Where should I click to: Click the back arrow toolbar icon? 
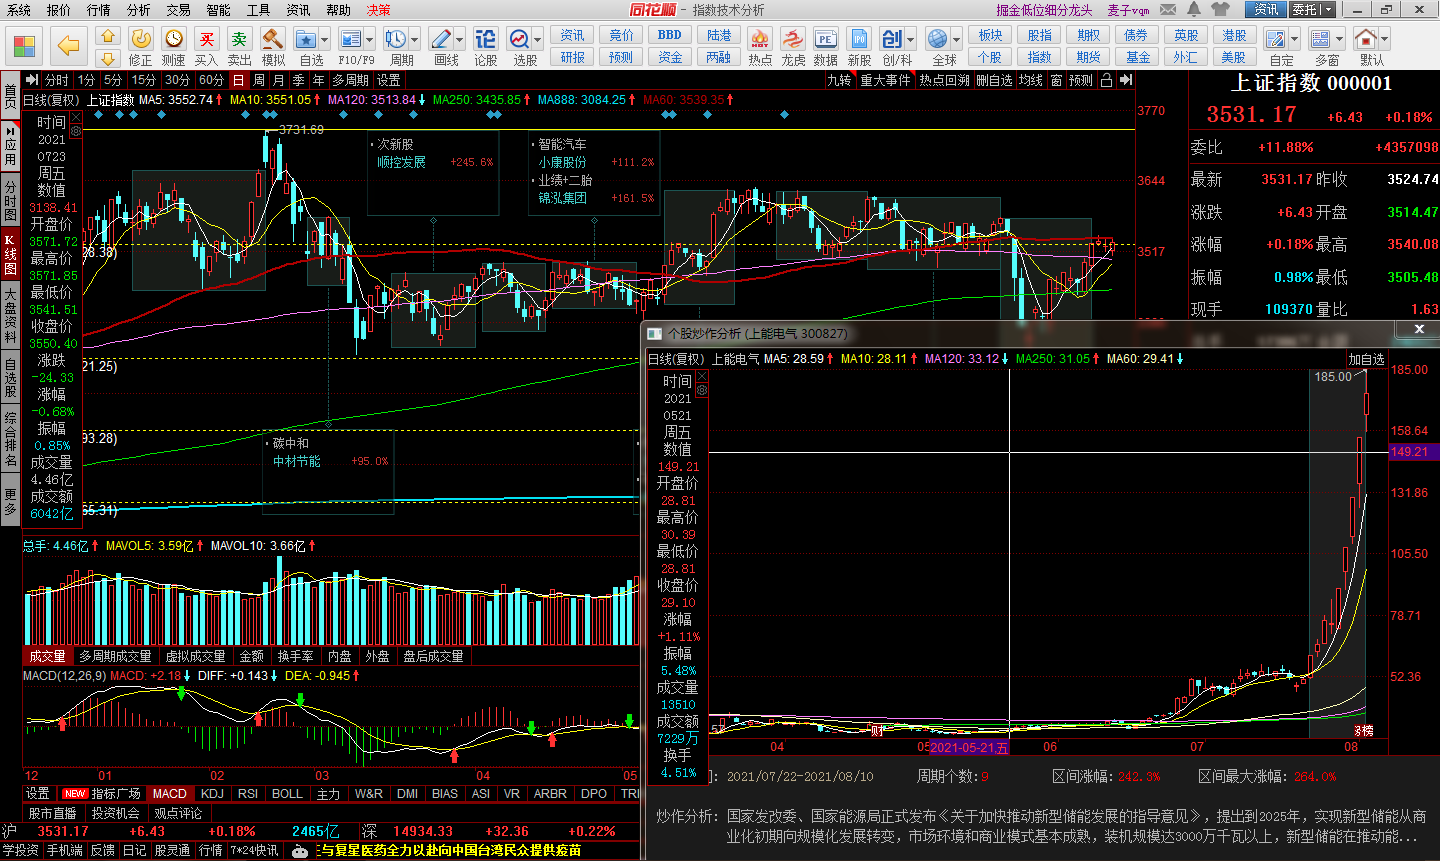point(68,45)
